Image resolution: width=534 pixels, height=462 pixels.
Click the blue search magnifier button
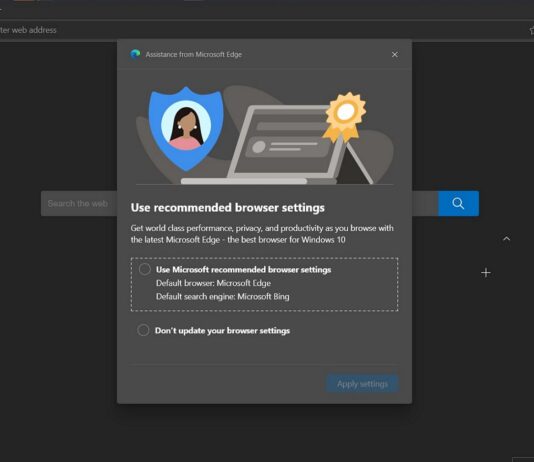[x=458, y=203]
